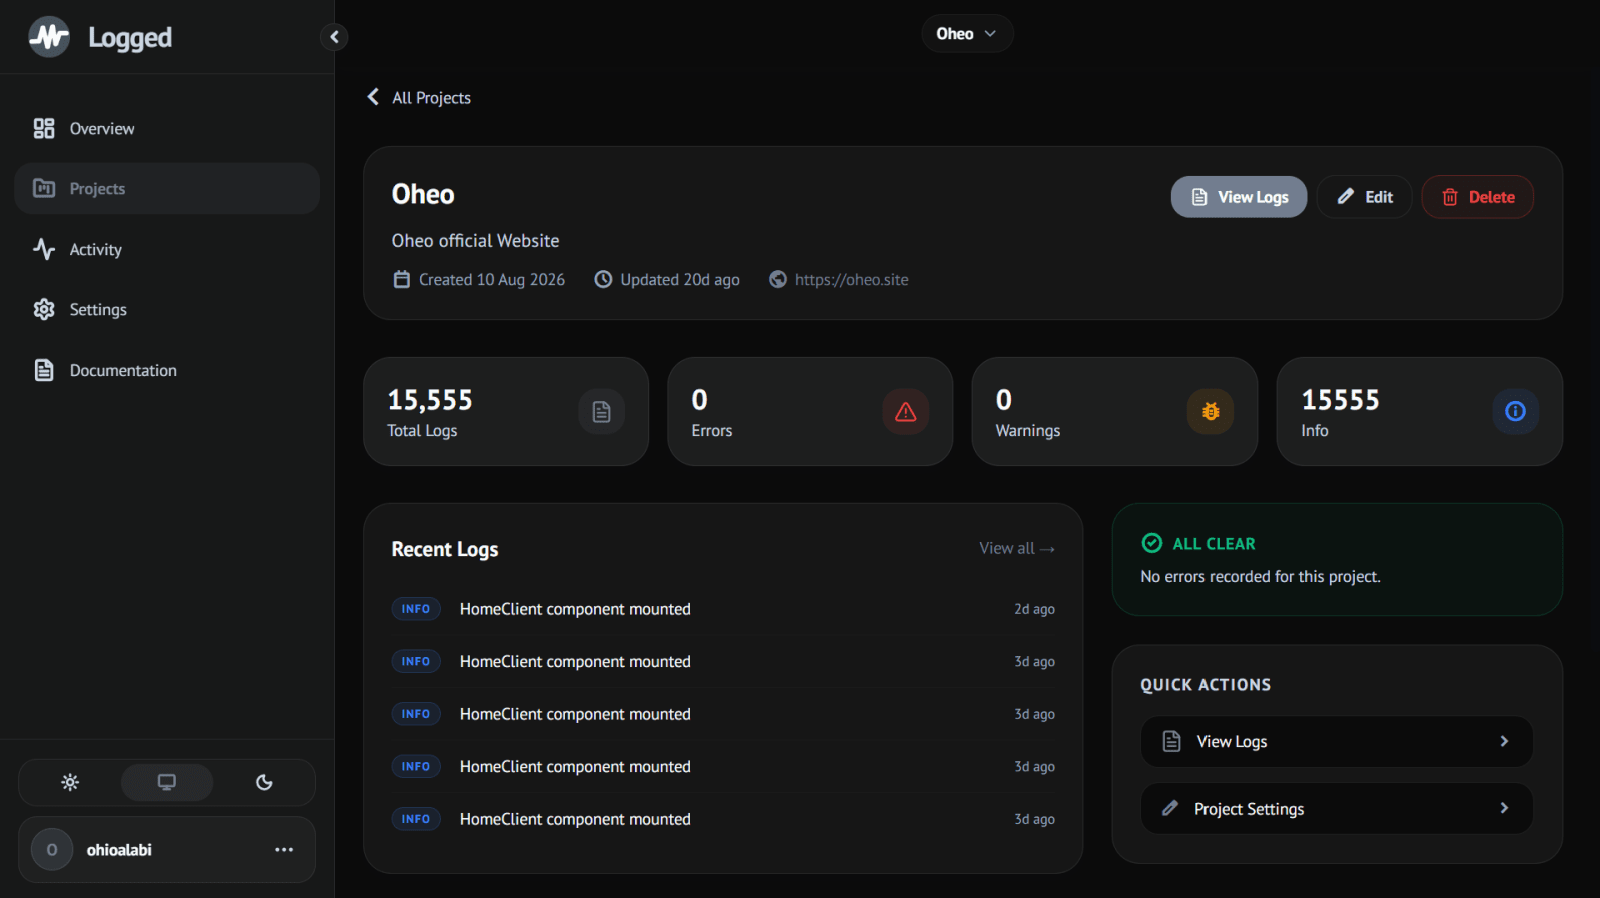Collapse the sidebar with the arrow button
The width and height of the screenshot is (1600, 898).
coord(334,37)
